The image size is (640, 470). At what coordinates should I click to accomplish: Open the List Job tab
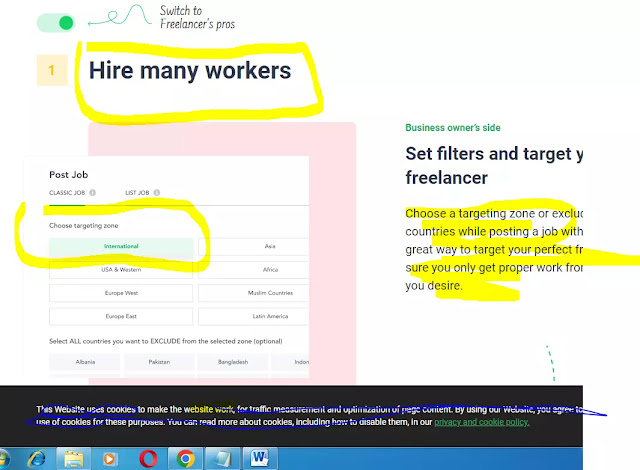pos(137,193)
